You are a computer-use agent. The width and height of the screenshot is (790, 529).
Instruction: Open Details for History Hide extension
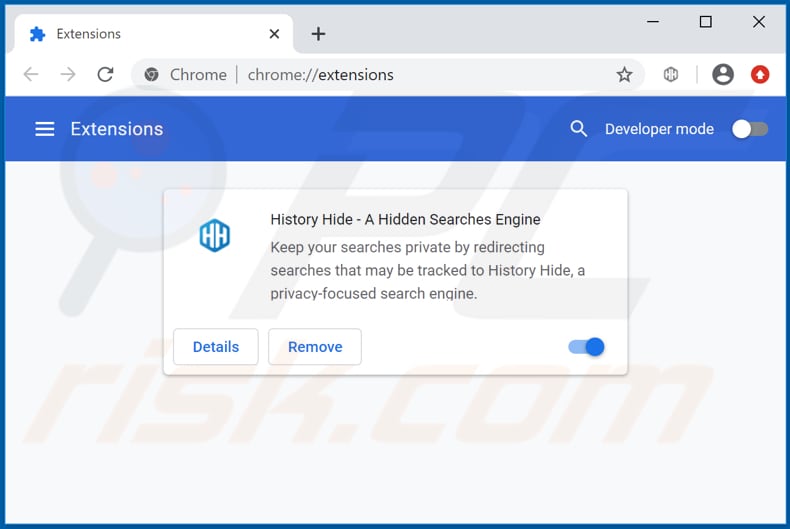[x=216, y=347]
